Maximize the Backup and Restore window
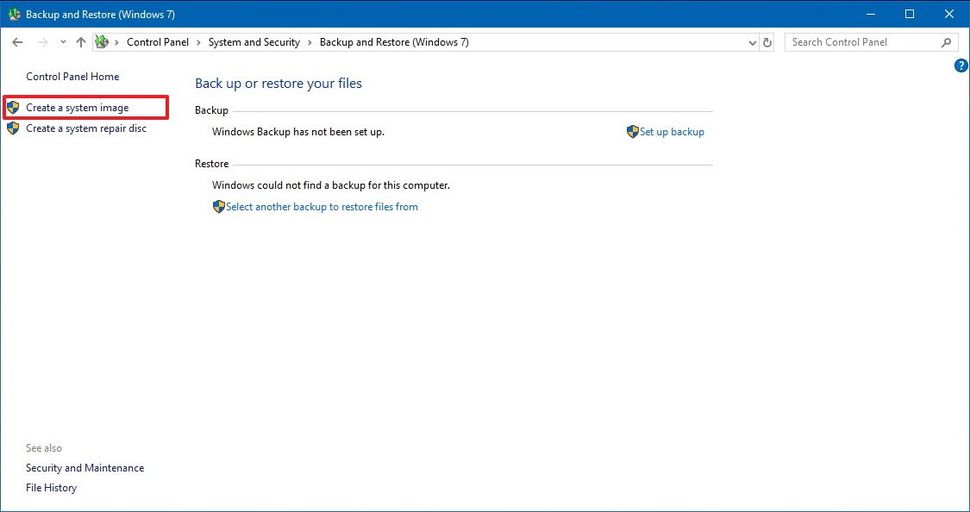The height and width of the screenshot is (512, 970). pos(909,14)
